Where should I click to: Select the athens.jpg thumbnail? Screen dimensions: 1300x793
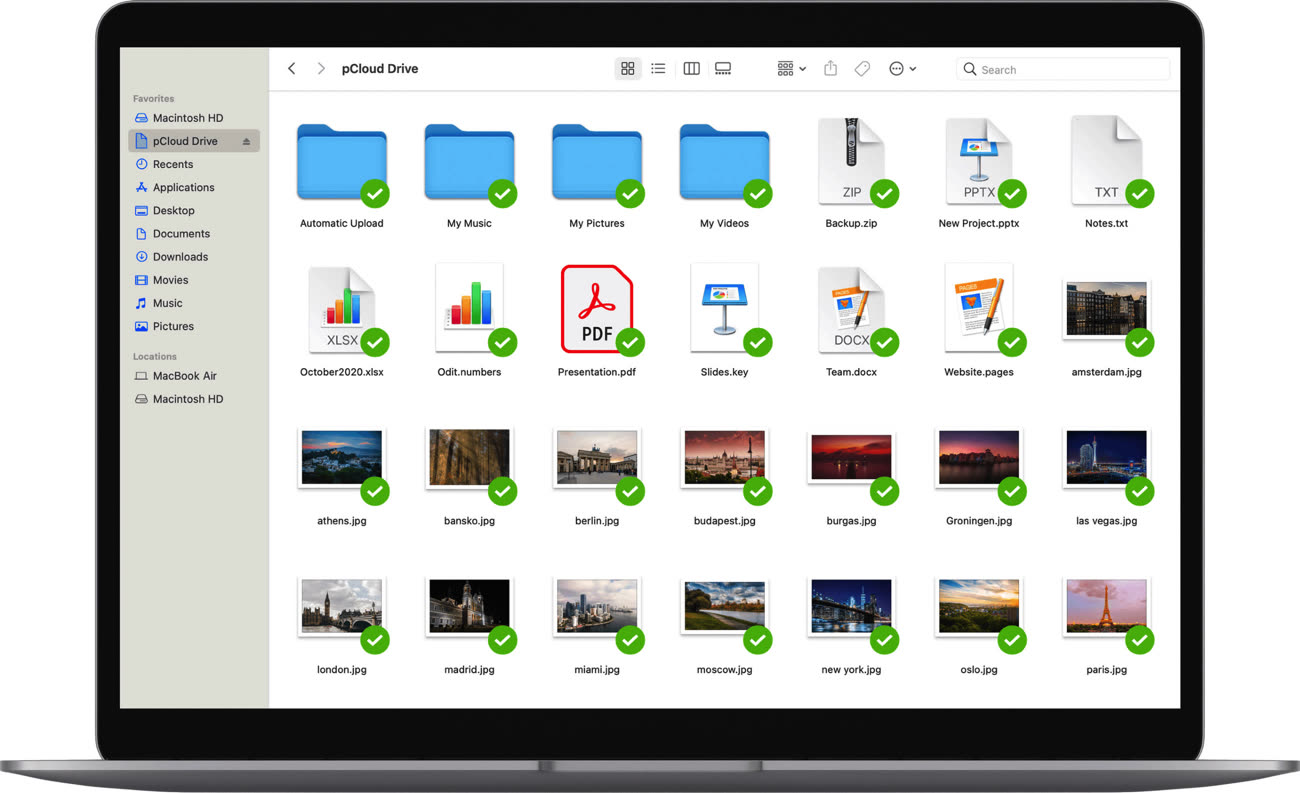point(342,458)
